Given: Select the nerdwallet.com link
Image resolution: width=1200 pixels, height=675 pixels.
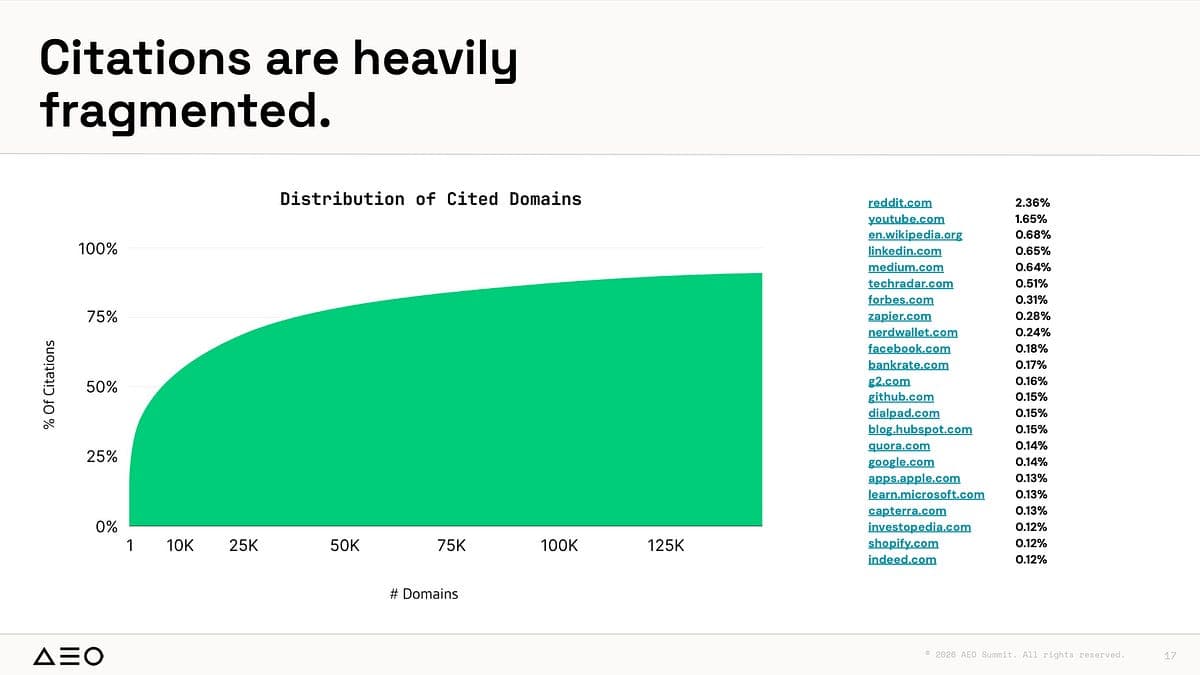Looking at the screenshot, I should 912,332.
